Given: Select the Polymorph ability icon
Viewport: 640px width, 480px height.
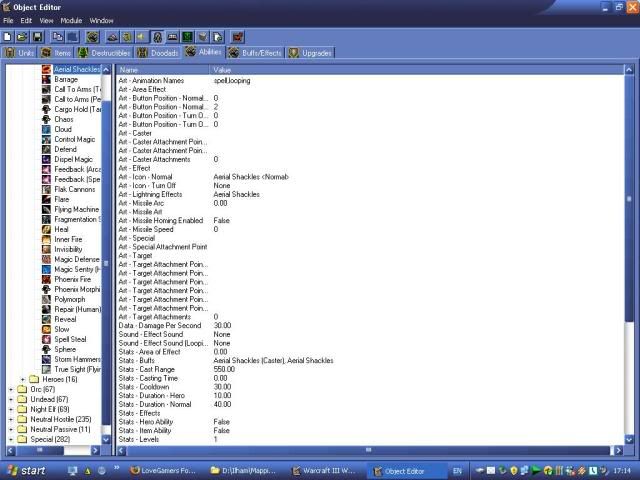Looking at the screenshot, I should (47, 299).
